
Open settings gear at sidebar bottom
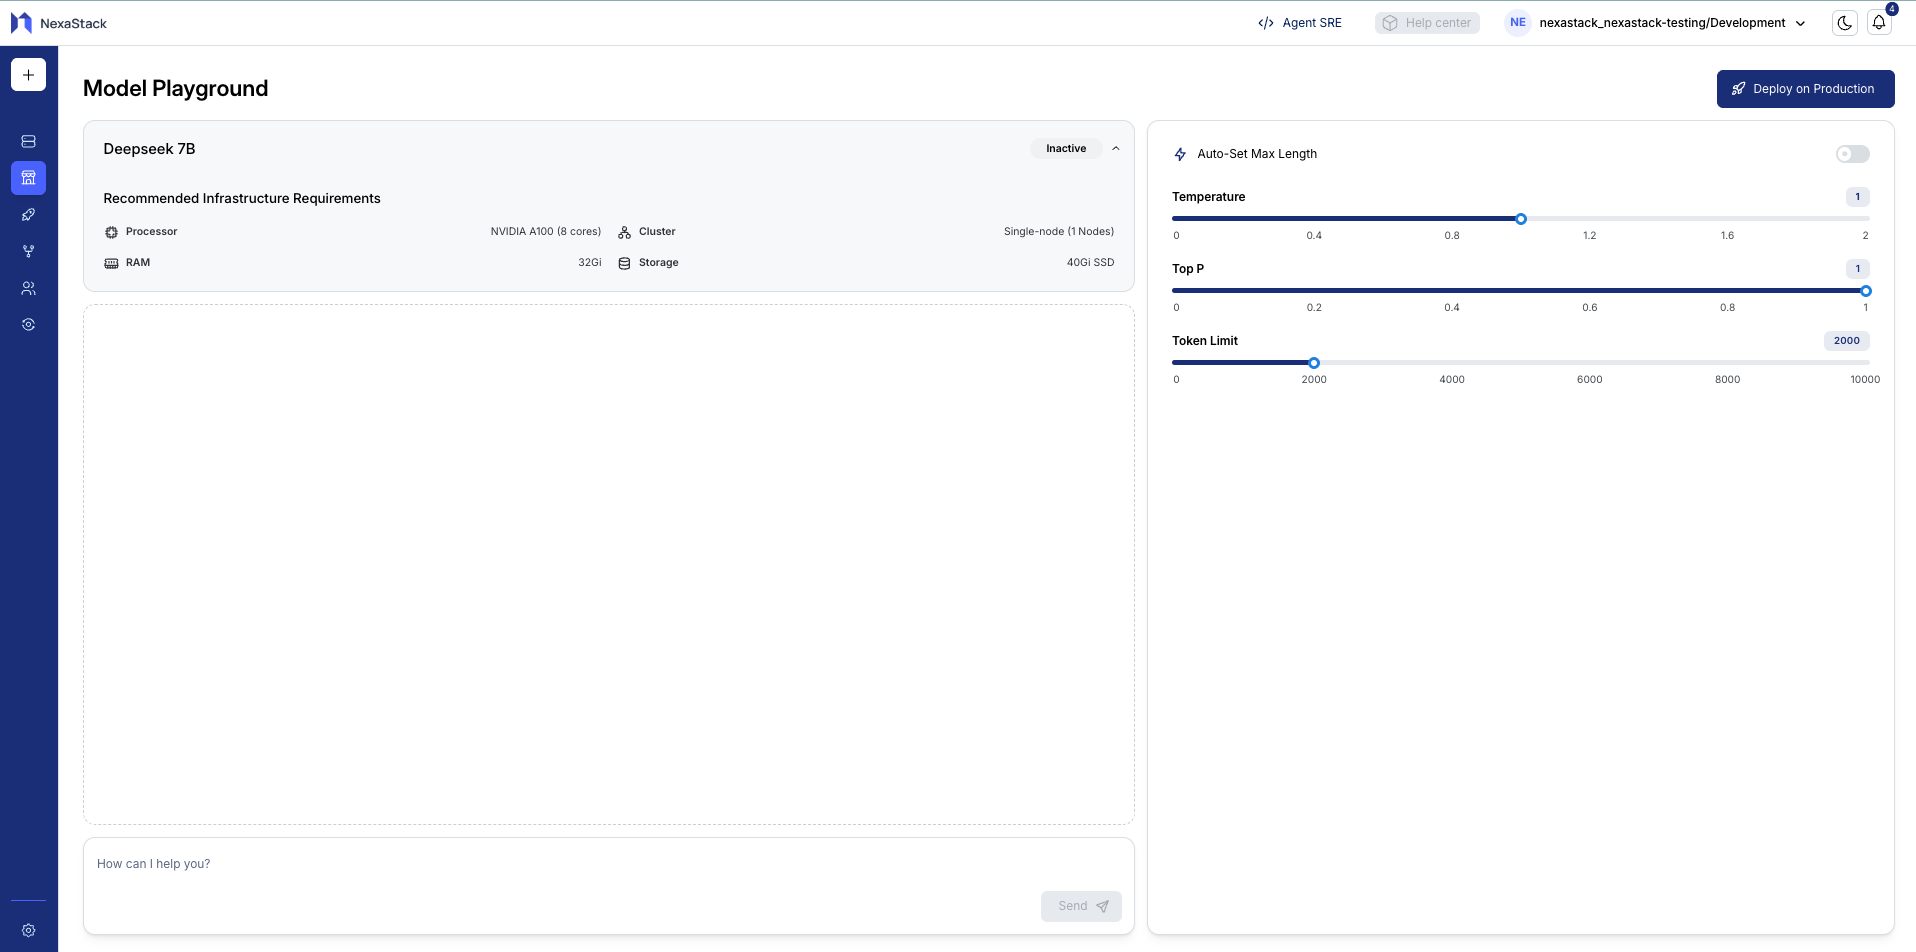pos(28,930)
